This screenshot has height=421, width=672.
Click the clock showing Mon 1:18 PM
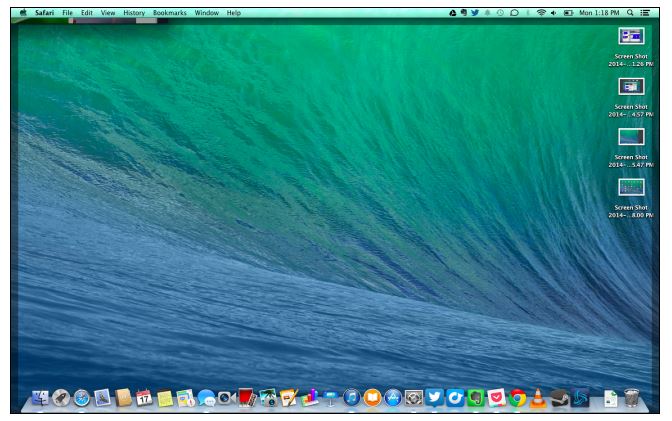tap(599, 13)
